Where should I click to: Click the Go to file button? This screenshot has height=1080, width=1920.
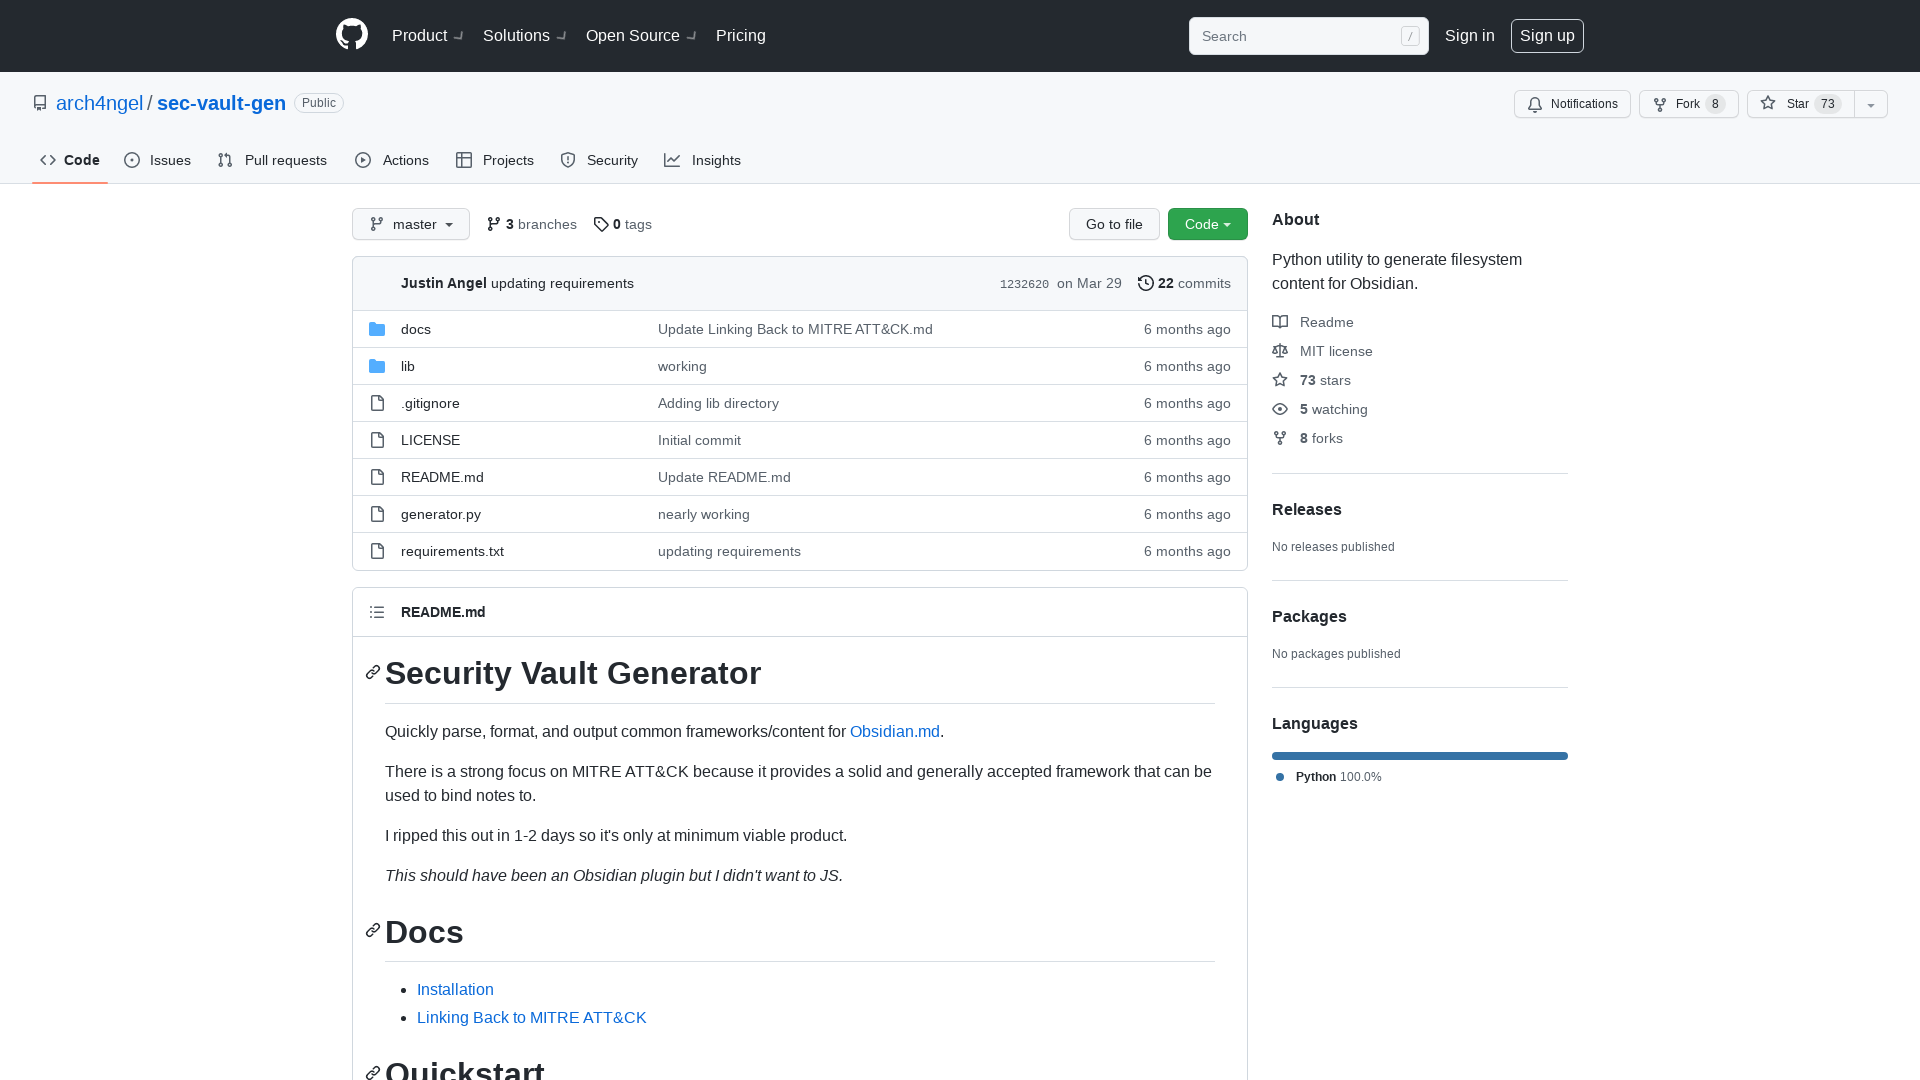pos(1114,224)
